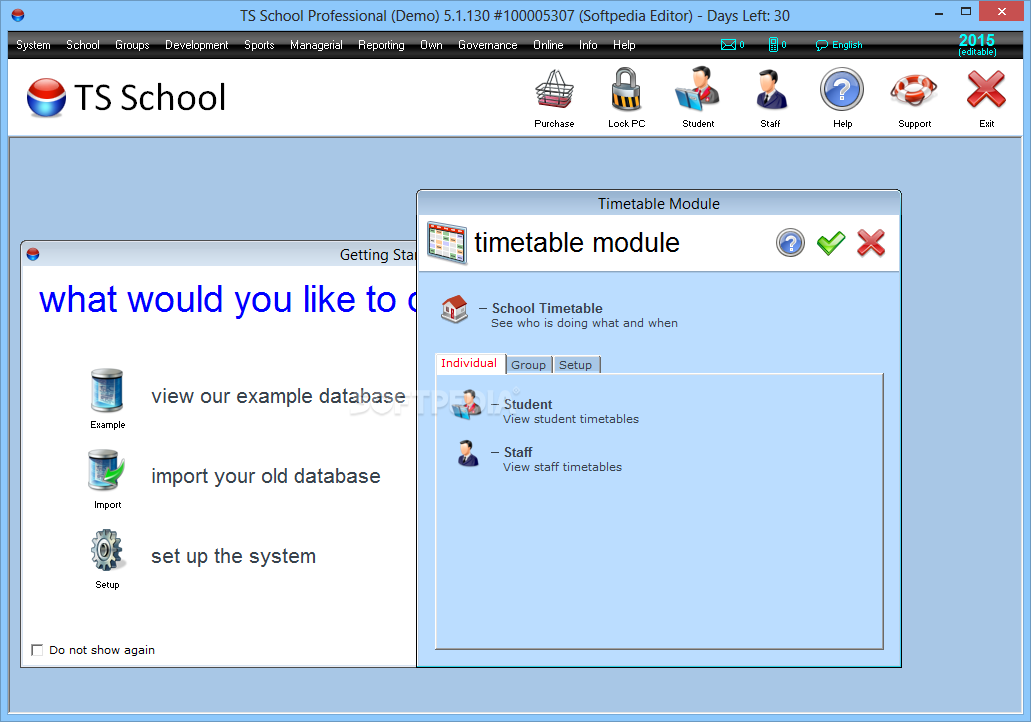The image size is (1031, 722).
Task: Open Student View student timetables link
Action: coord(571,412)
